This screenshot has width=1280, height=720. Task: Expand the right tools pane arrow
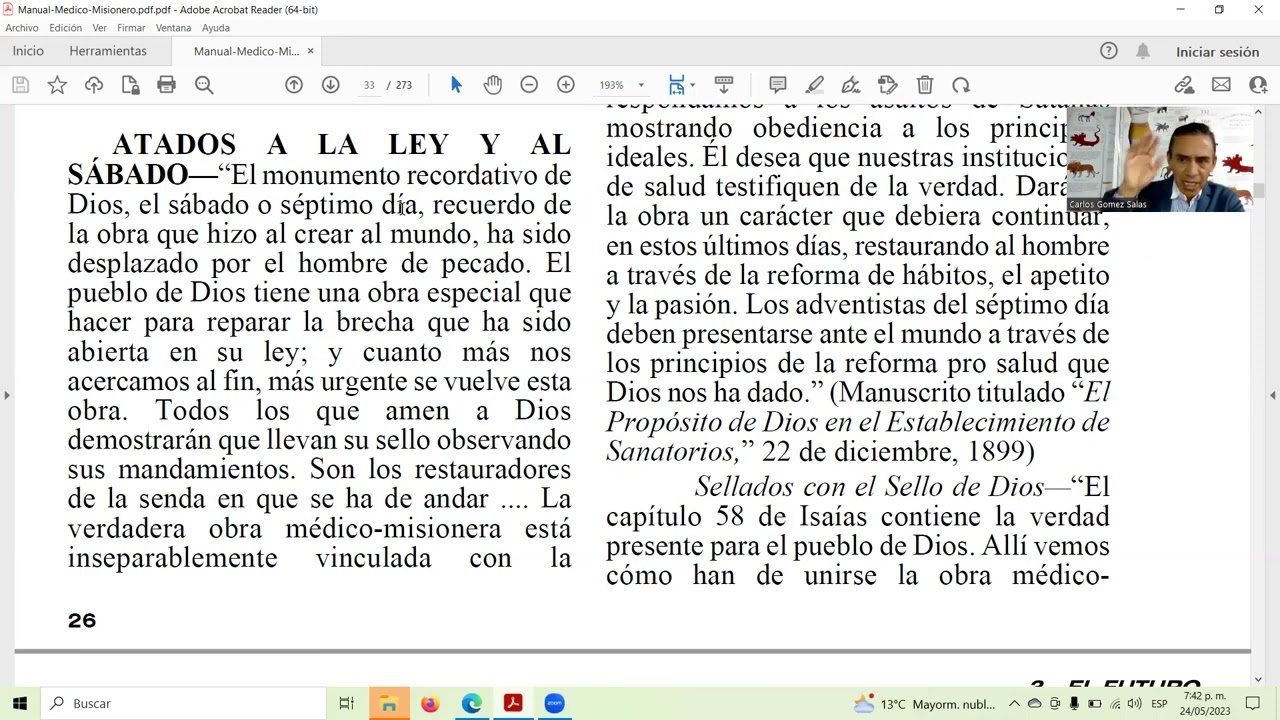click(1273, 395)
